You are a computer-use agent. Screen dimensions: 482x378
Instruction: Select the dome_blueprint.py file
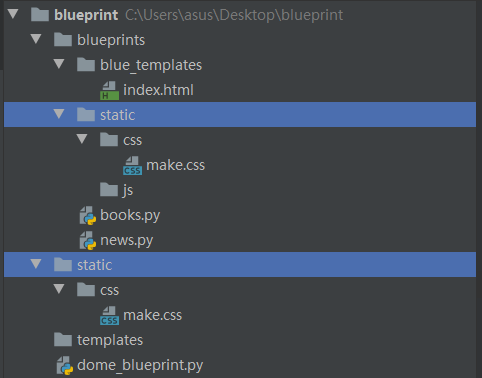[140, 365]
